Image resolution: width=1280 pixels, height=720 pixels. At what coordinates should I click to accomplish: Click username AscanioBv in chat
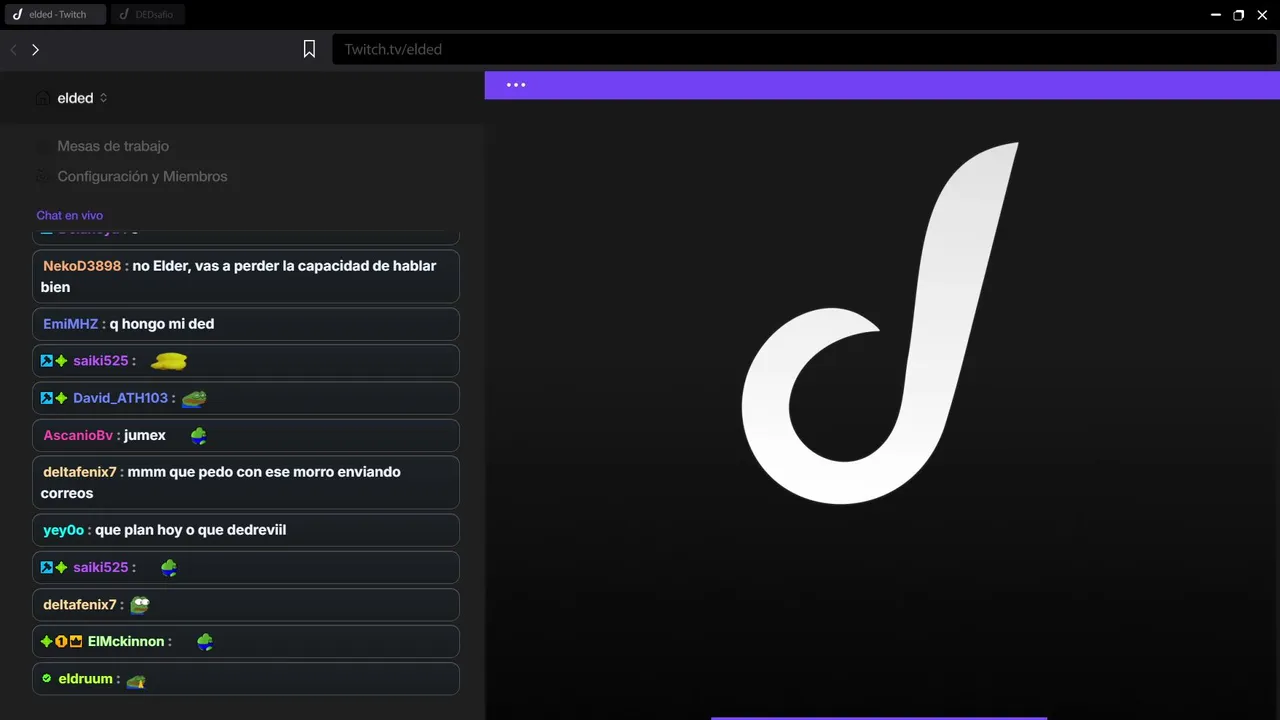click(x=78, y=435)
